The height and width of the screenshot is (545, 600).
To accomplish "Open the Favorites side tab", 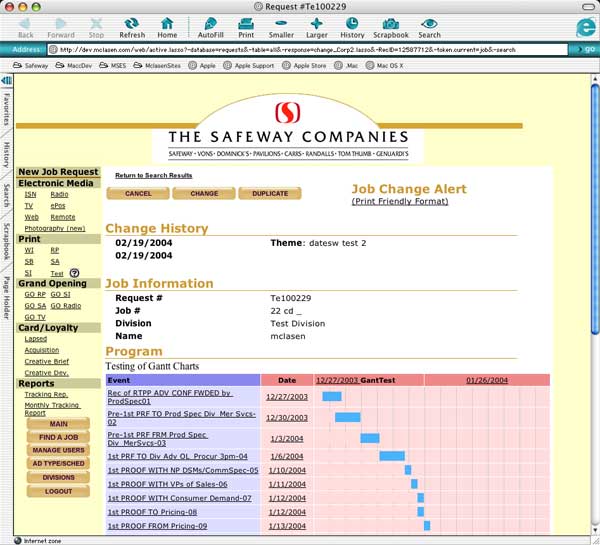I will [x=6, y=109].
